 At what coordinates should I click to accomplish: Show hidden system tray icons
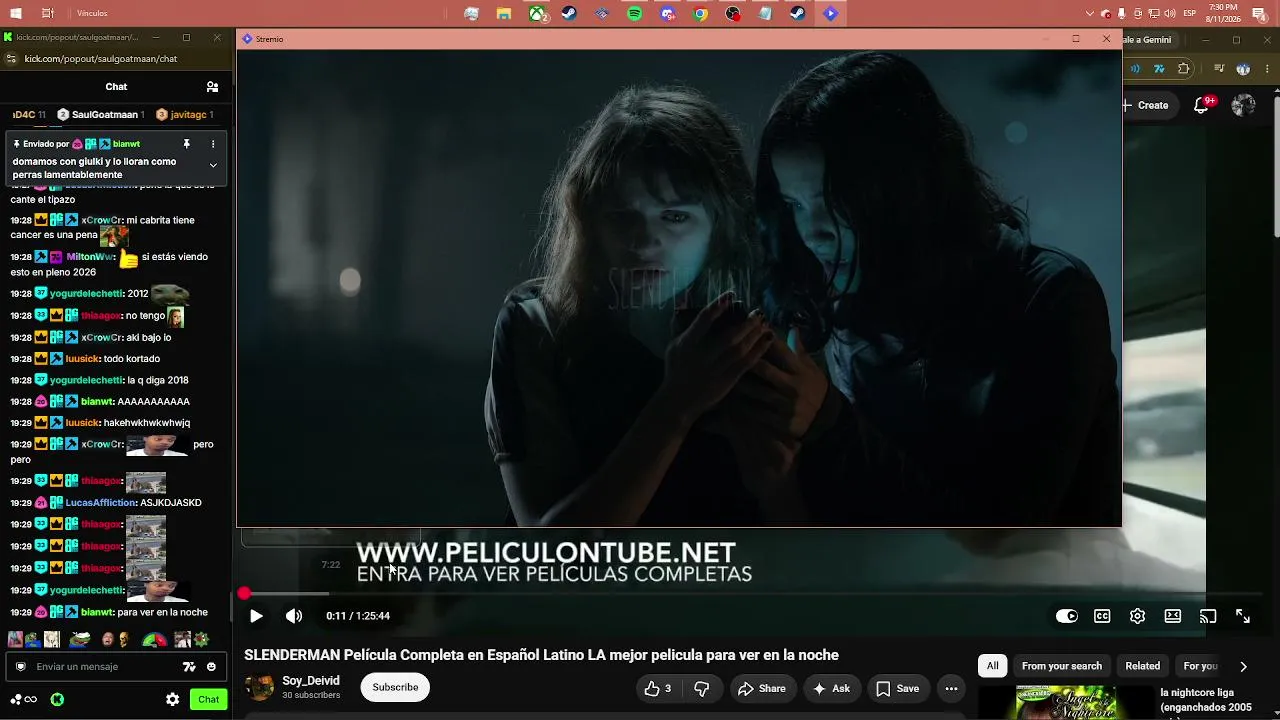(x=1090, y=14)
